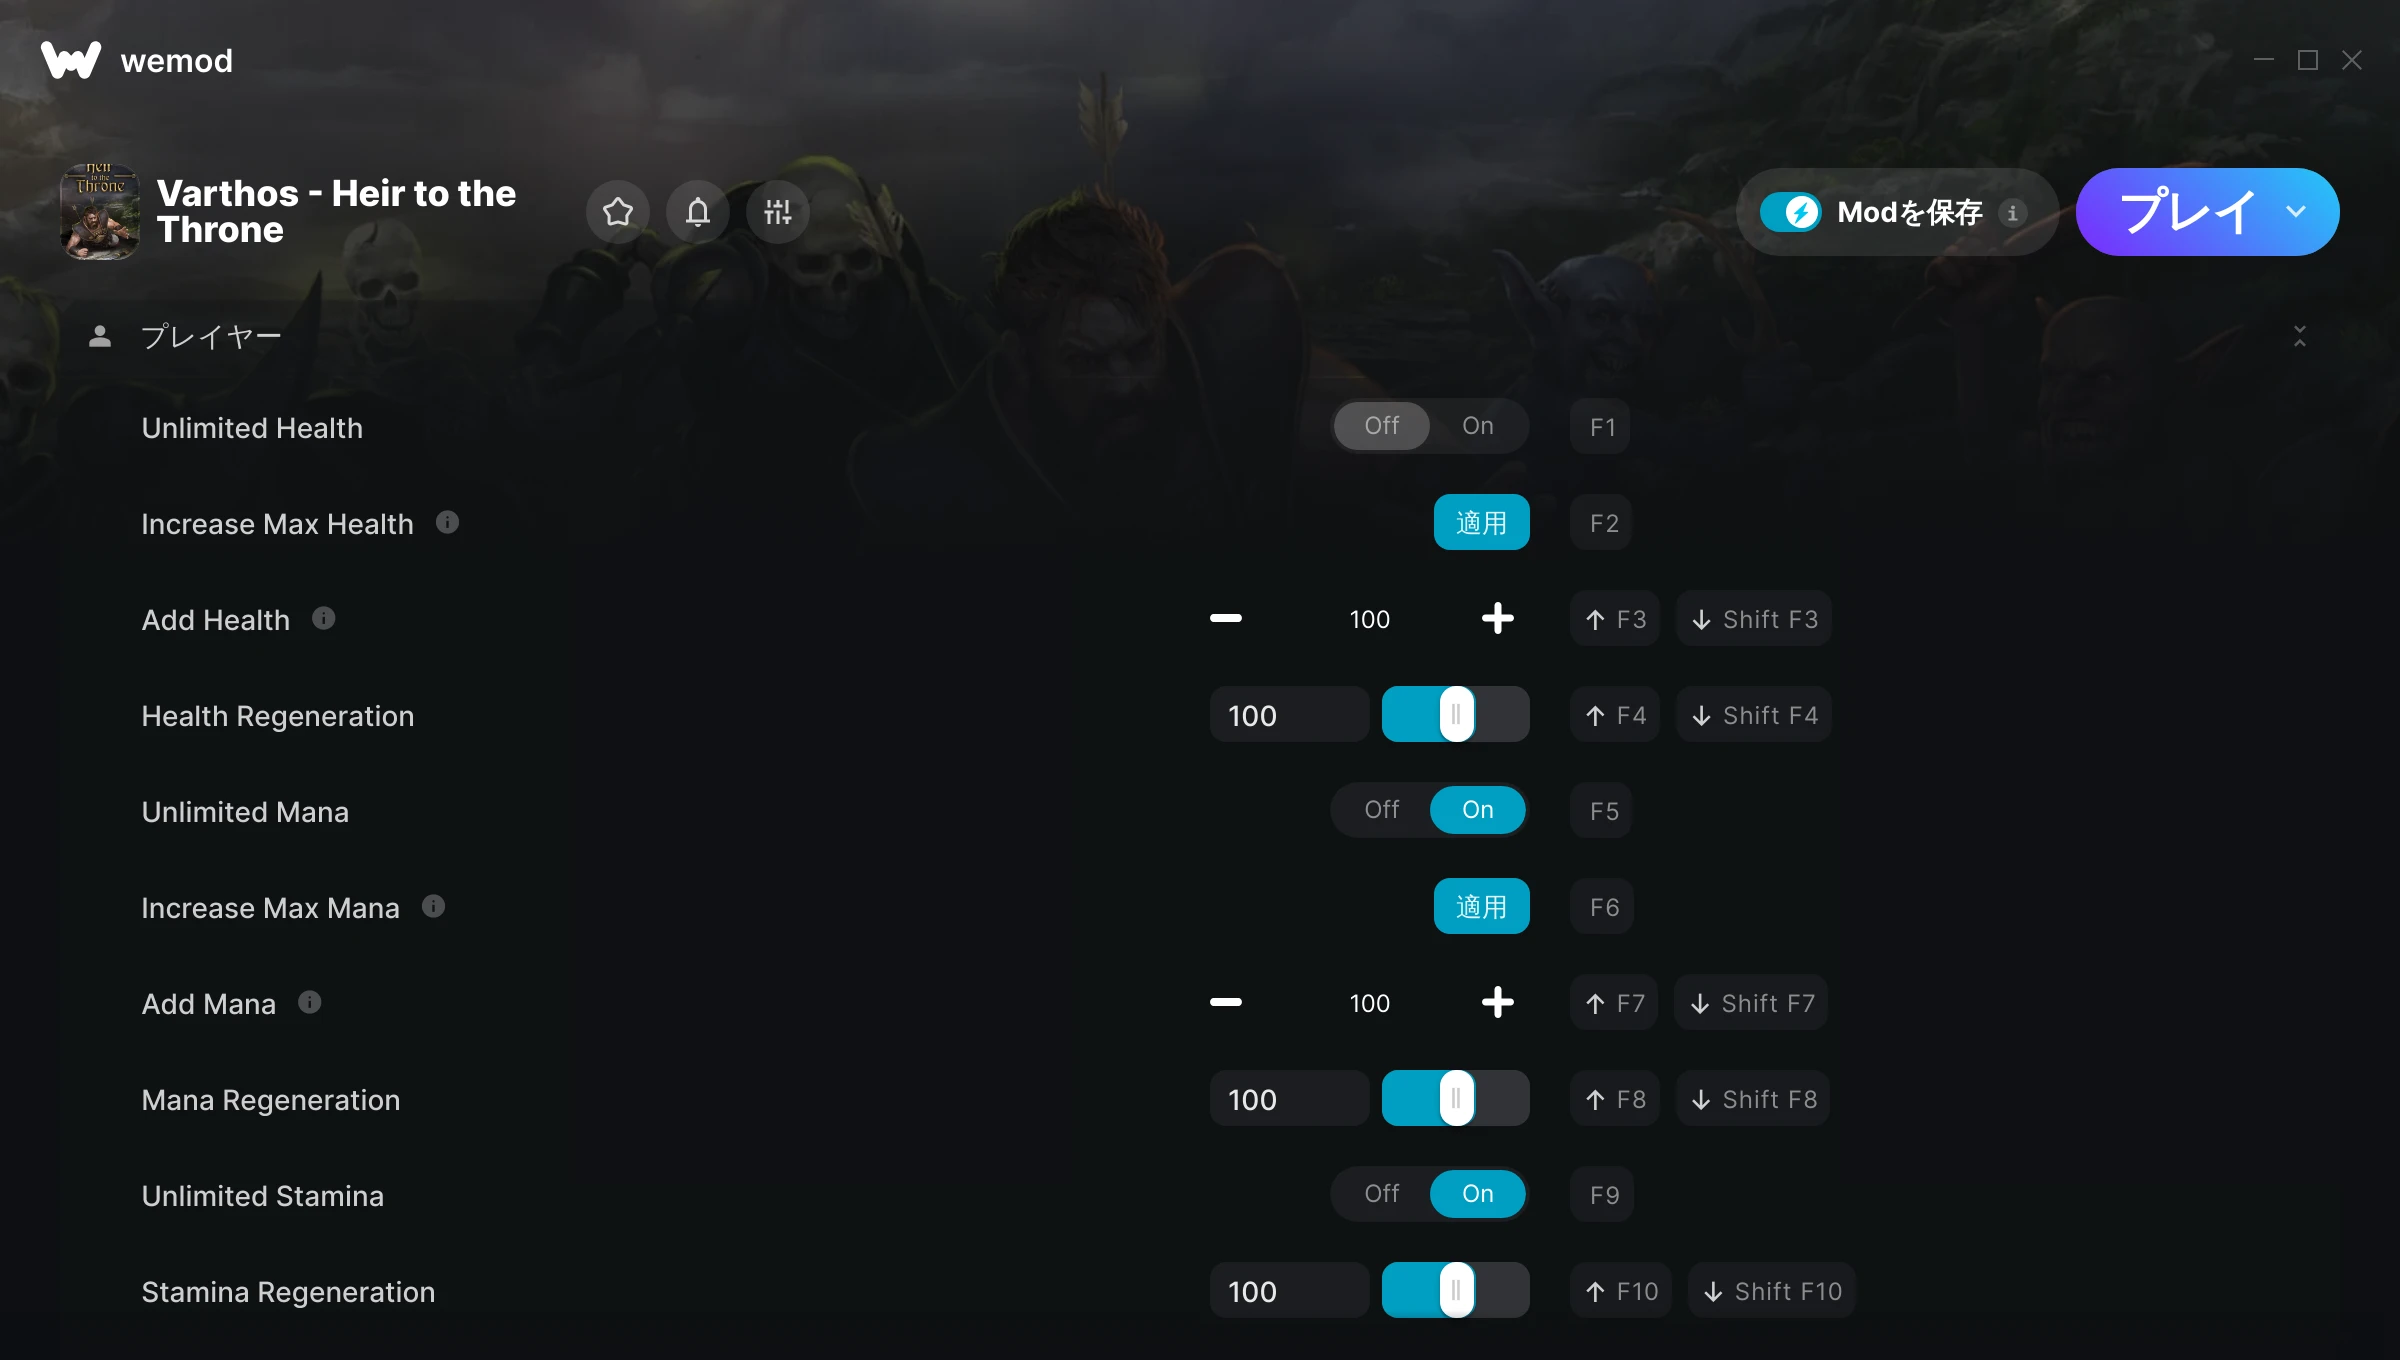Adjust the Health Regeneration slider
The height and width of the screenshot is (1360, 2400).
[x=1456, y=714]
